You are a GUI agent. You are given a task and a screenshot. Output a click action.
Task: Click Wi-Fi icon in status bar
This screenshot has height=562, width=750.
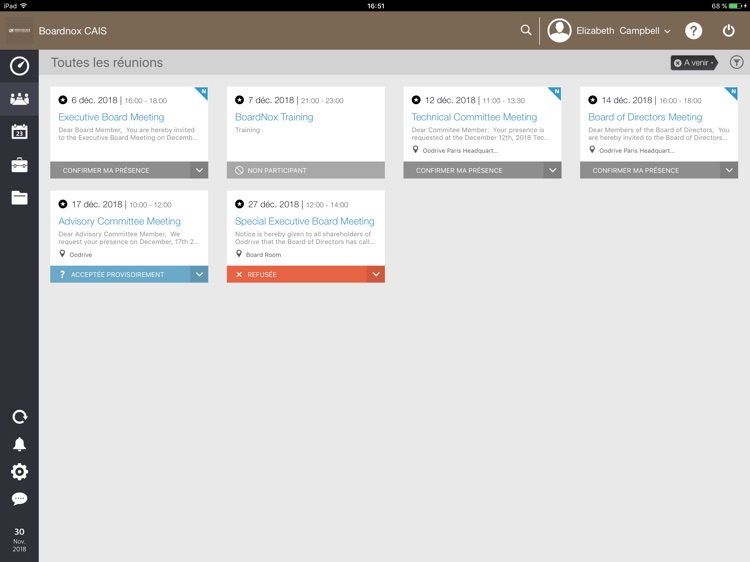point(23,6)
